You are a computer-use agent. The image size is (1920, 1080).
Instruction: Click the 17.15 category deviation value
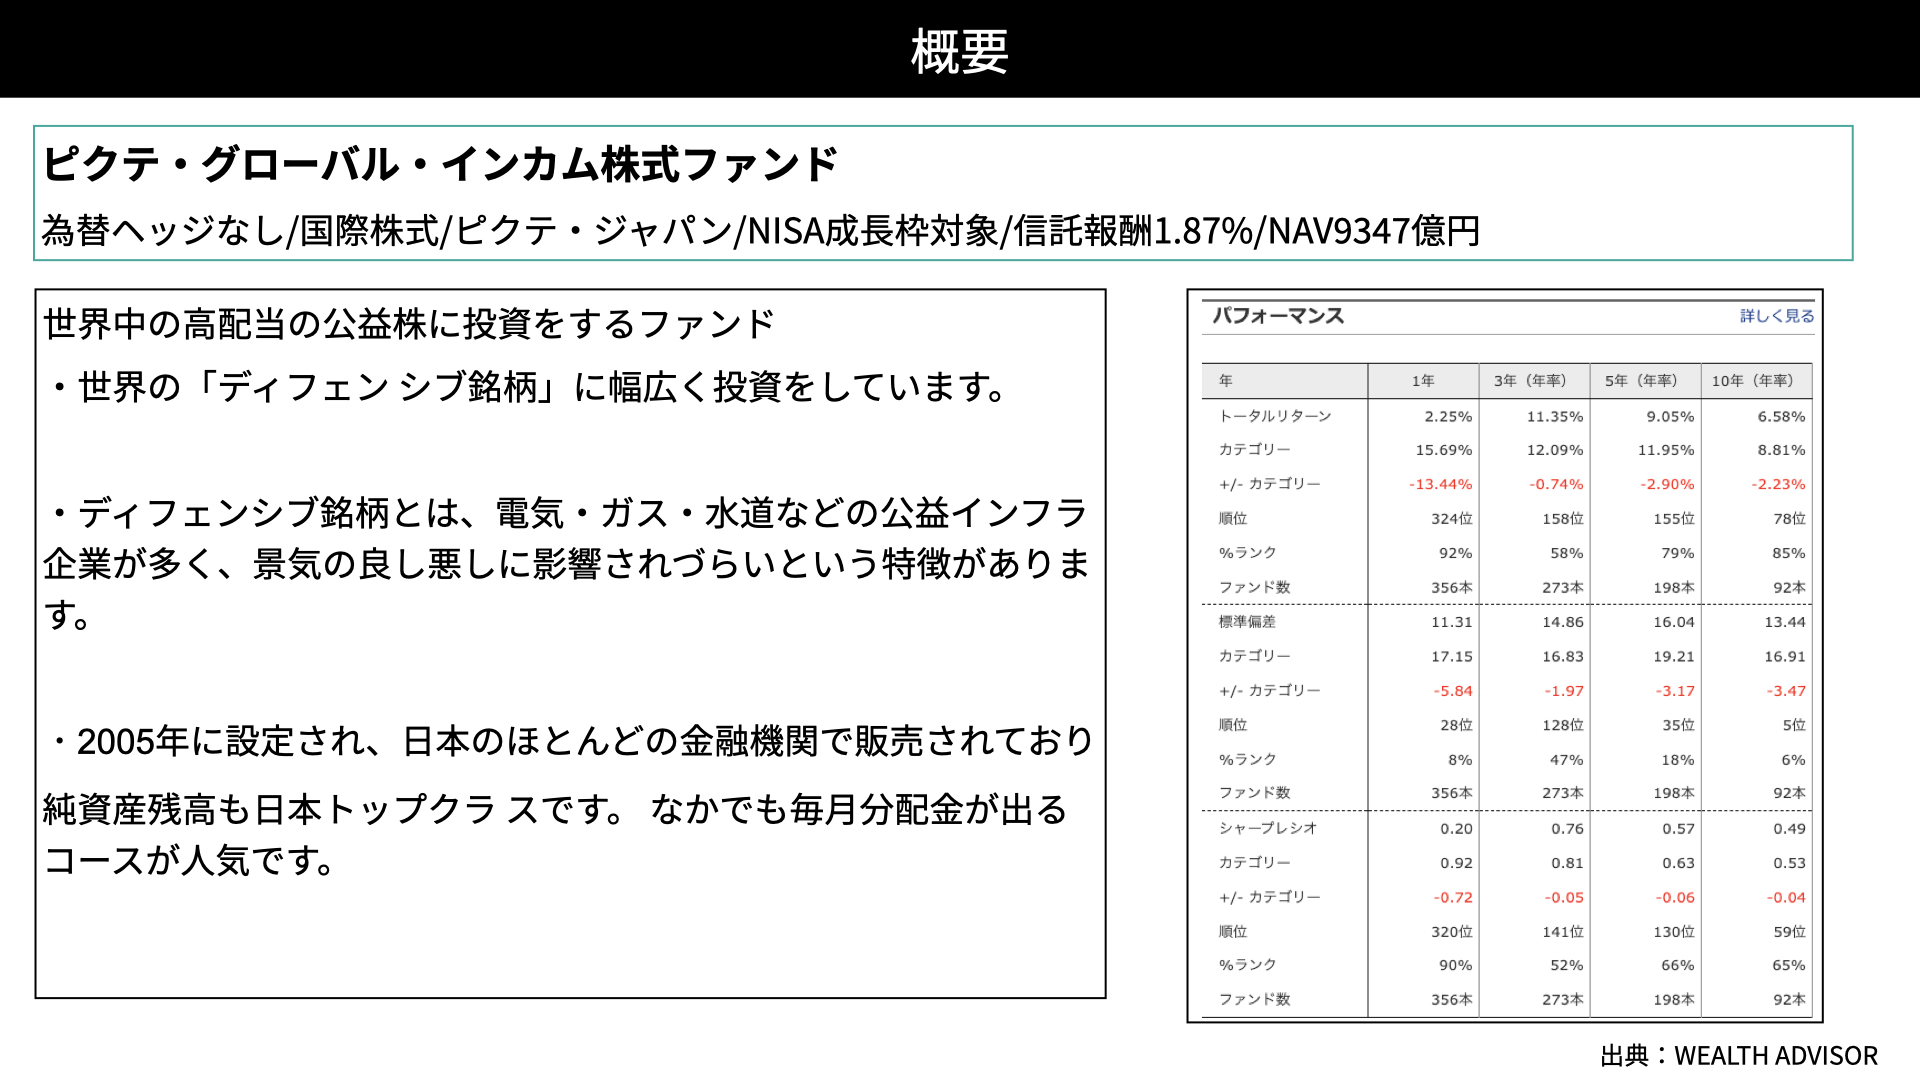click(1451, 657)
